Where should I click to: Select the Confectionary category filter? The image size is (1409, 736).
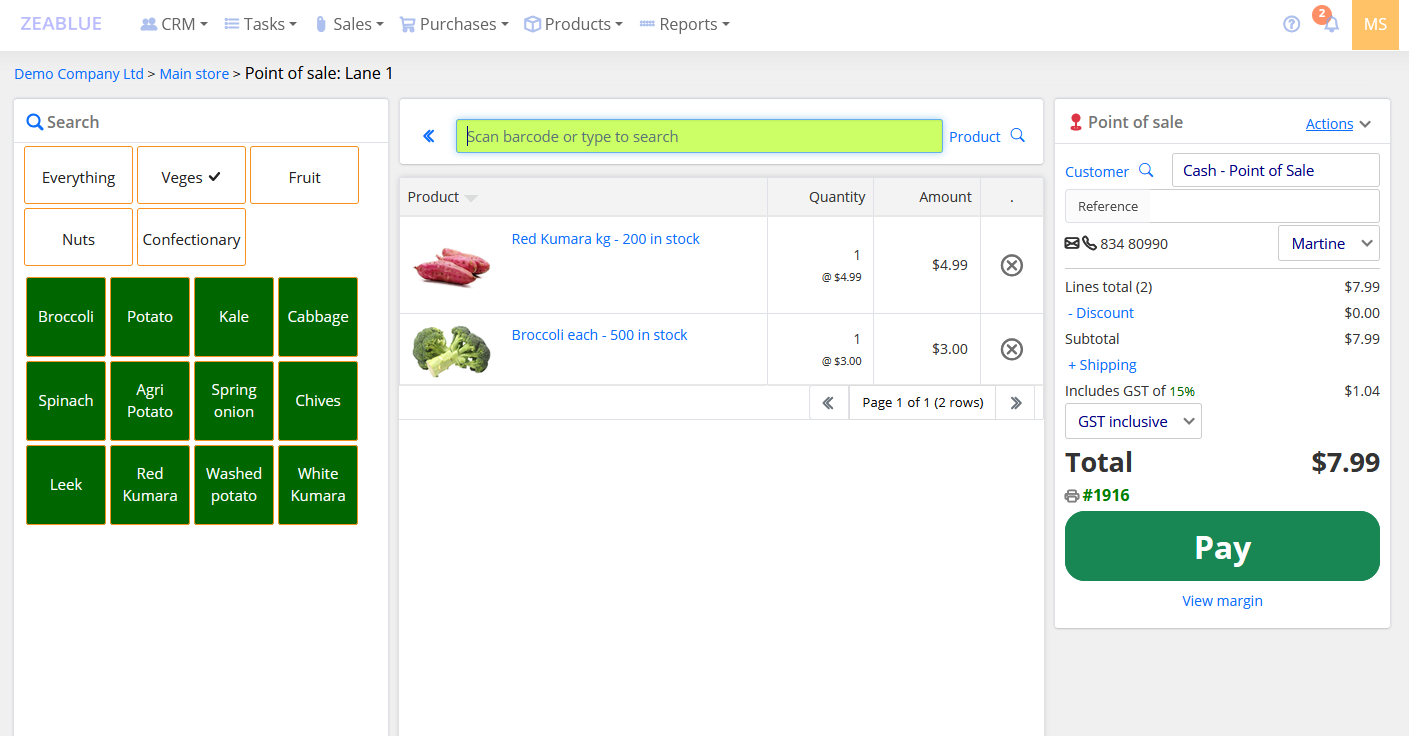(x=191, y=237)
